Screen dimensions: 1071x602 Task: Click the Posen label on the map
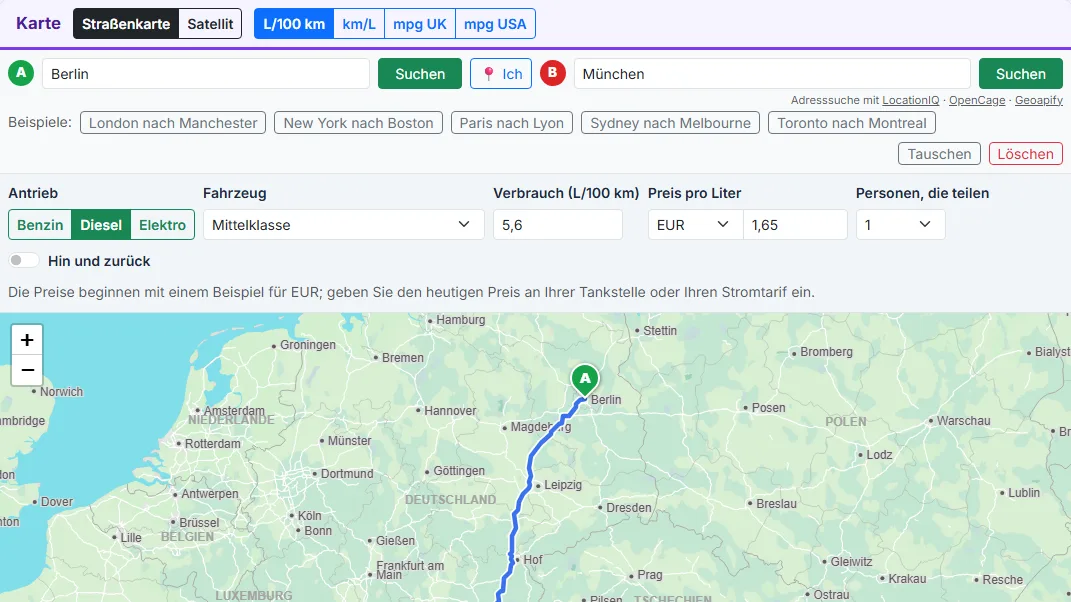coord(768,408)
